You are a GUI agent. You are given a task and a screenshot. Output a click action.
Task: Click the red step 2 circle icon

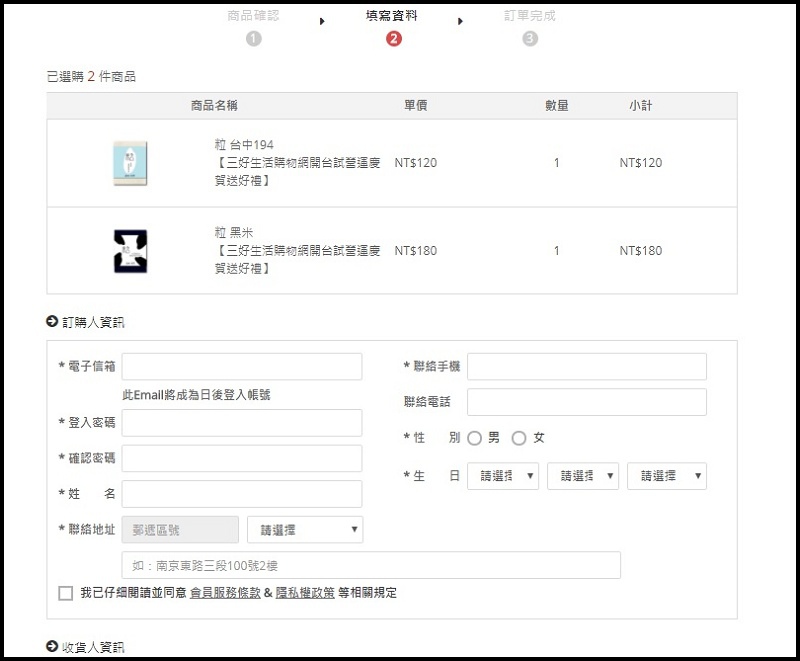[393, 39]
